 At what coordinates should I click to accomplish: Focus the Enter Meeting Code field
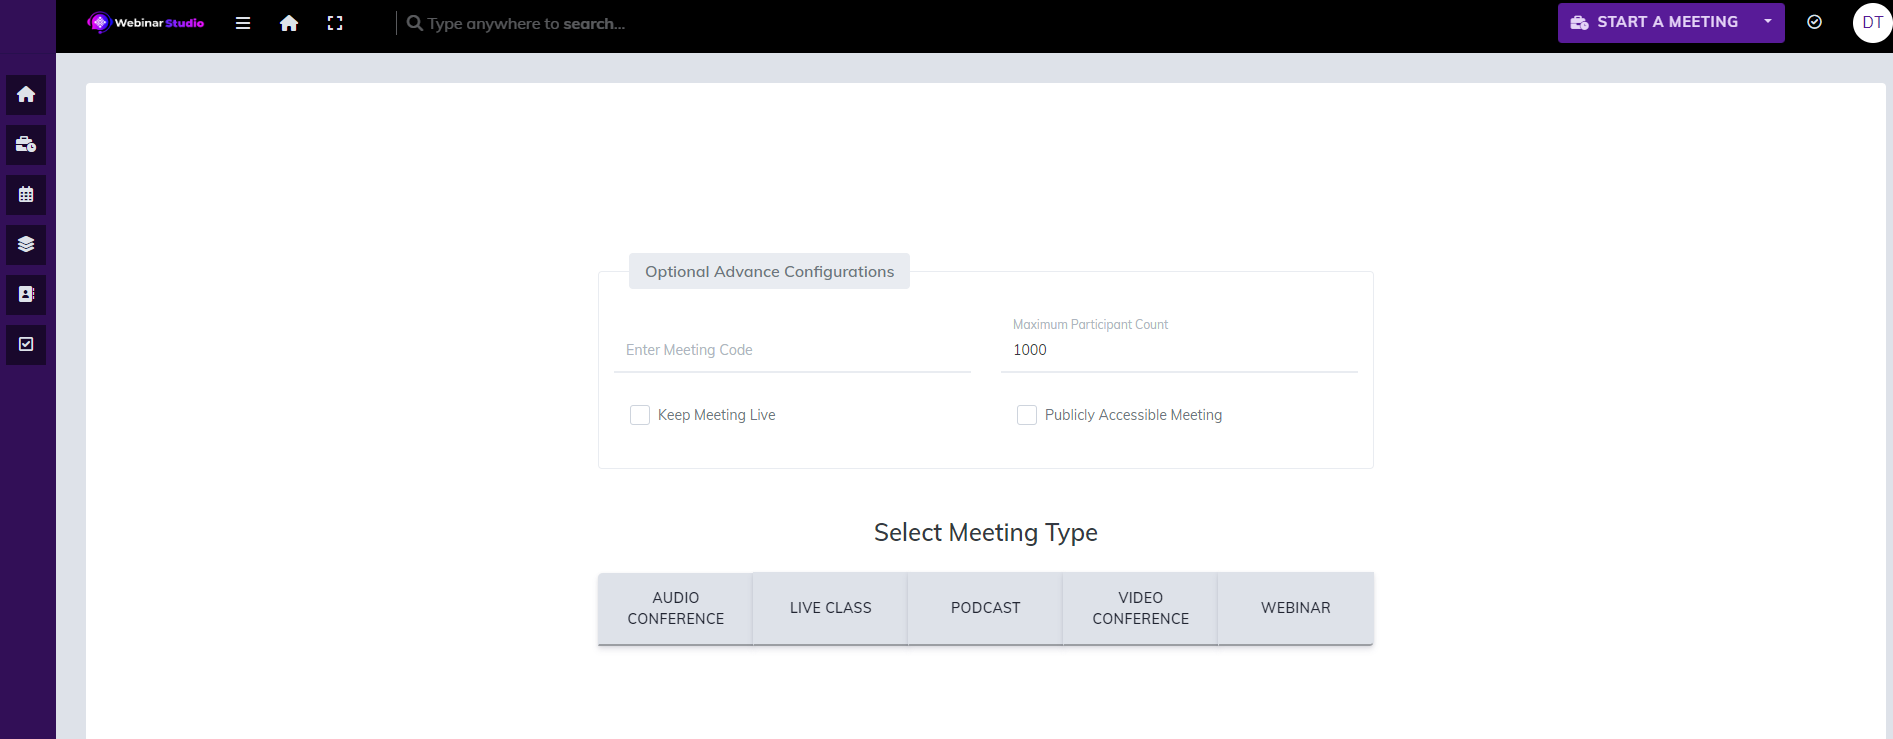click(x=792, y=350)
